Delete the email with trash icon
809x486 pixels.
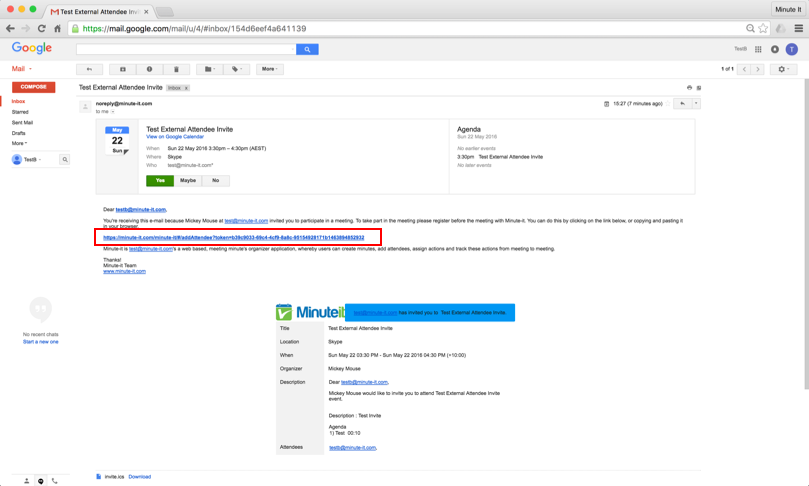coord(176,69)
